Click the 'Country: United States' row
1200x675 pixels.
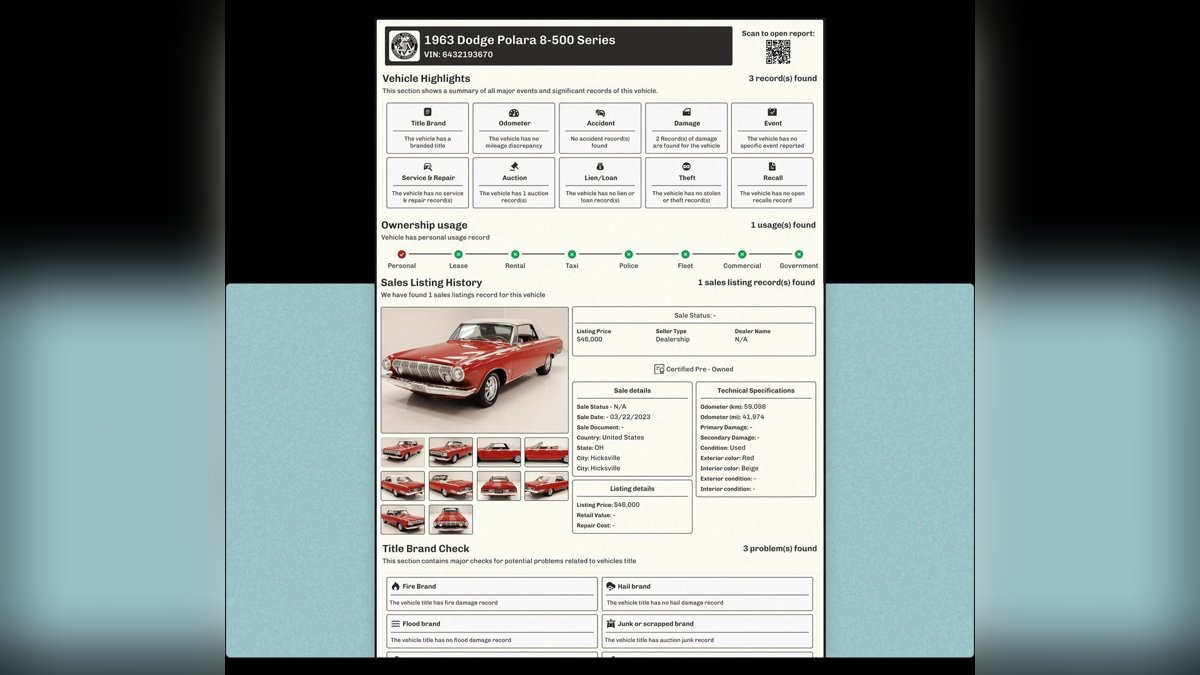pos(610,437)
